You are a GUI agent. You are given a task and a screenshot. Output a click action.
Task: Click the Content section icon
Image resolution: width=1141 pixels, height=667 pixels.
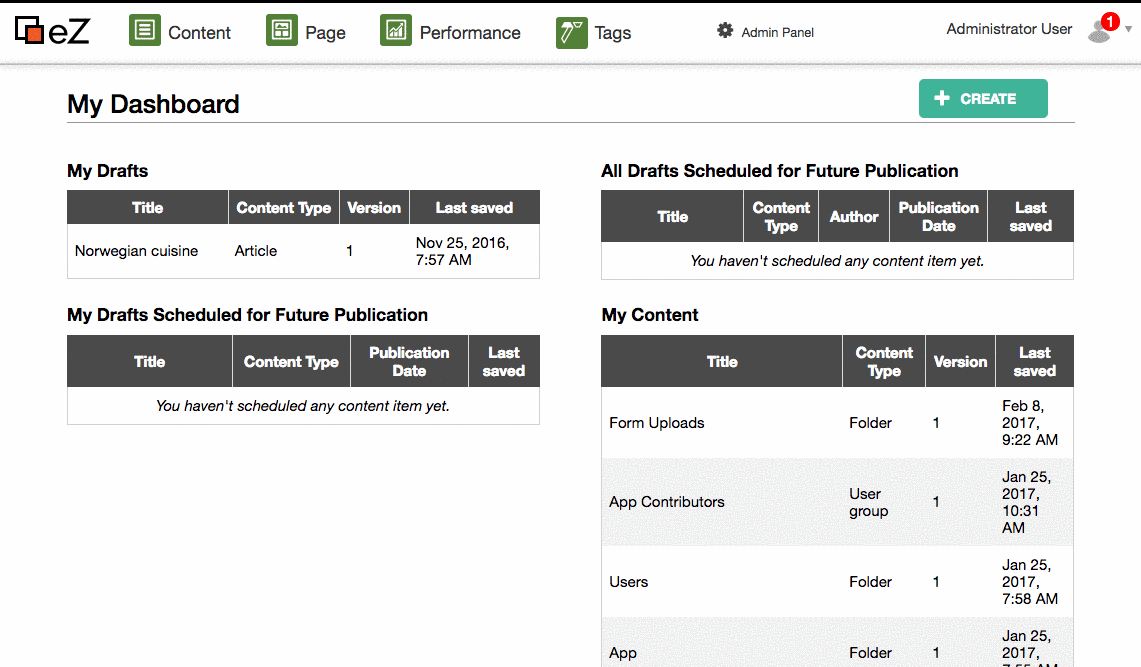click(145, 31)
